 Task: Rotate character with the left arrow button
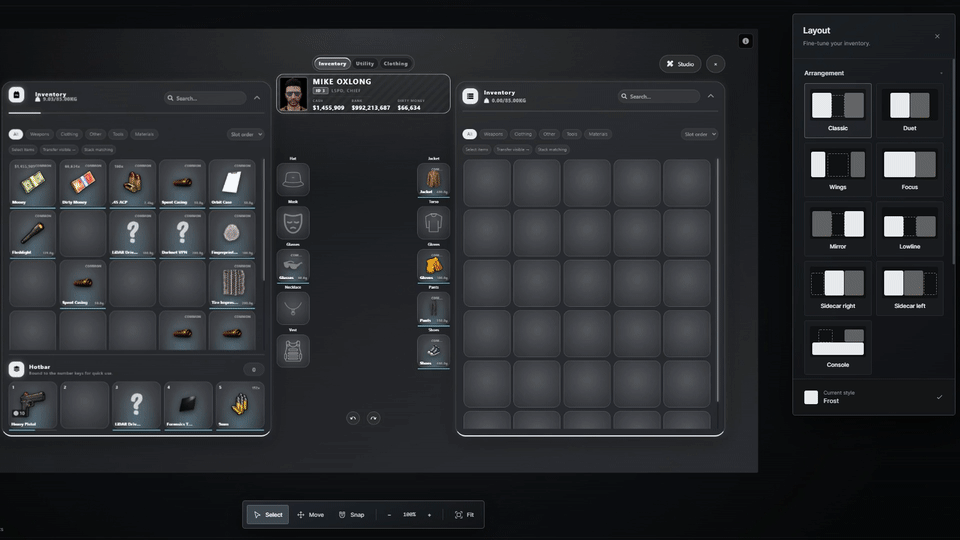(353, 418)
